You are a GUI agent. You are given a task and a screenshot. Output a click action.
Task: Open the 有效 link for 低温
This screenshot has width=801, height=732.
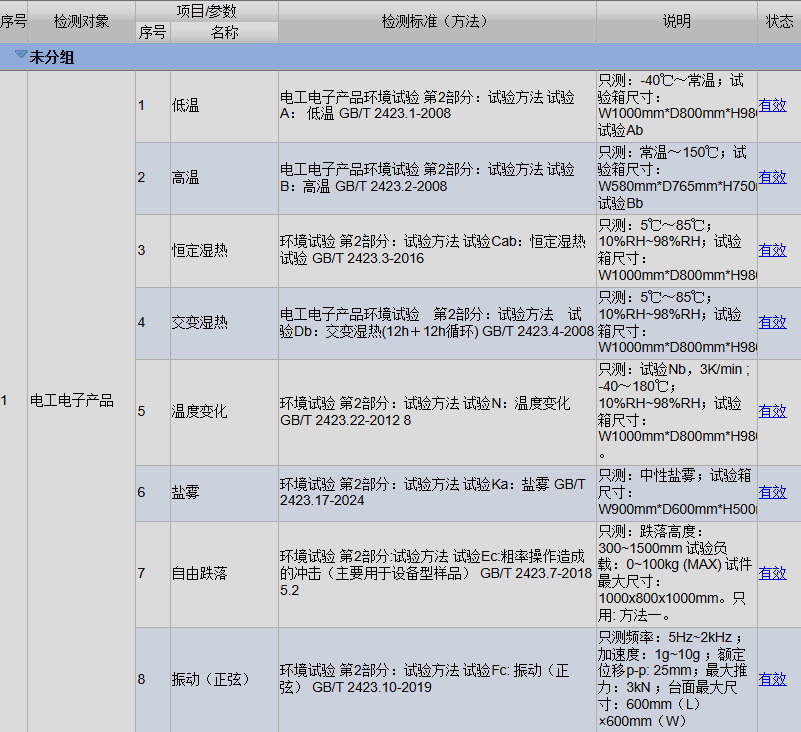(x=772, y=105)
